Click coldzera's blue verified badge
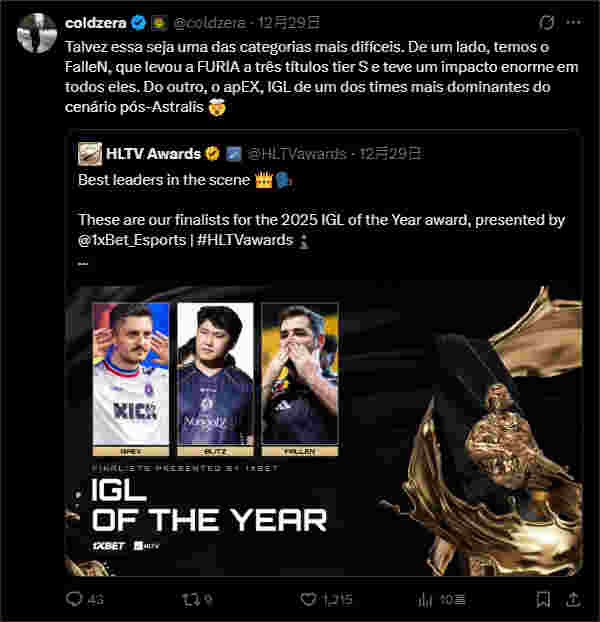This screenshot has width=600, height=622. (x=139, y=23)
